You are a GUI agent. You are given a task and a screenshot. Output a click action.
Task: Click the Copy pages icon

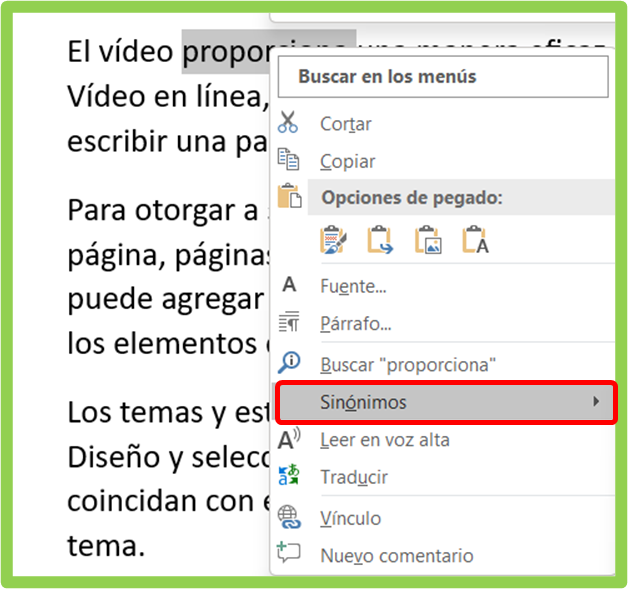(x=288, y=159)
